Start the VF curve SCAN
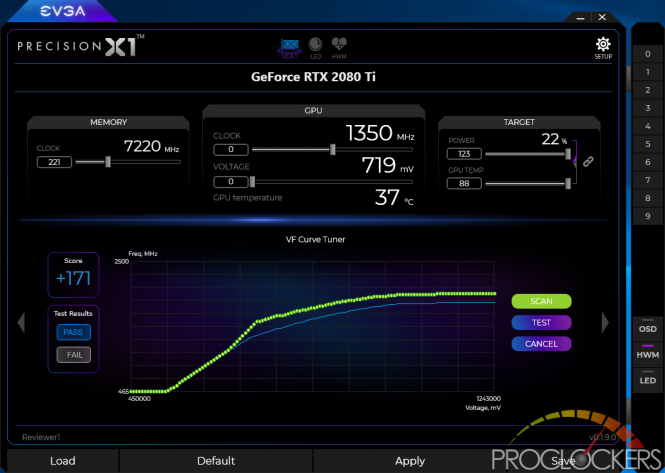The height and width of the screenshot is (473, 665). (x=541, y=301)
